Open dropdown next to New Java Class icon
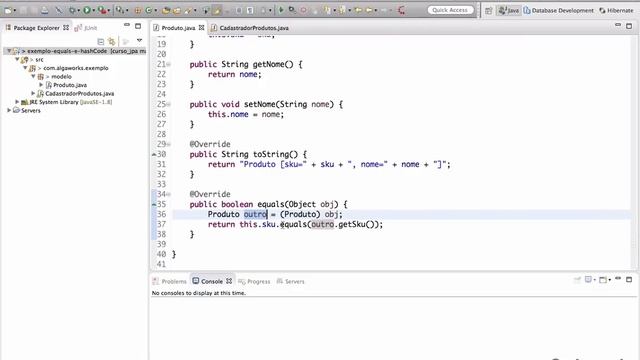 tap(156, 11)
